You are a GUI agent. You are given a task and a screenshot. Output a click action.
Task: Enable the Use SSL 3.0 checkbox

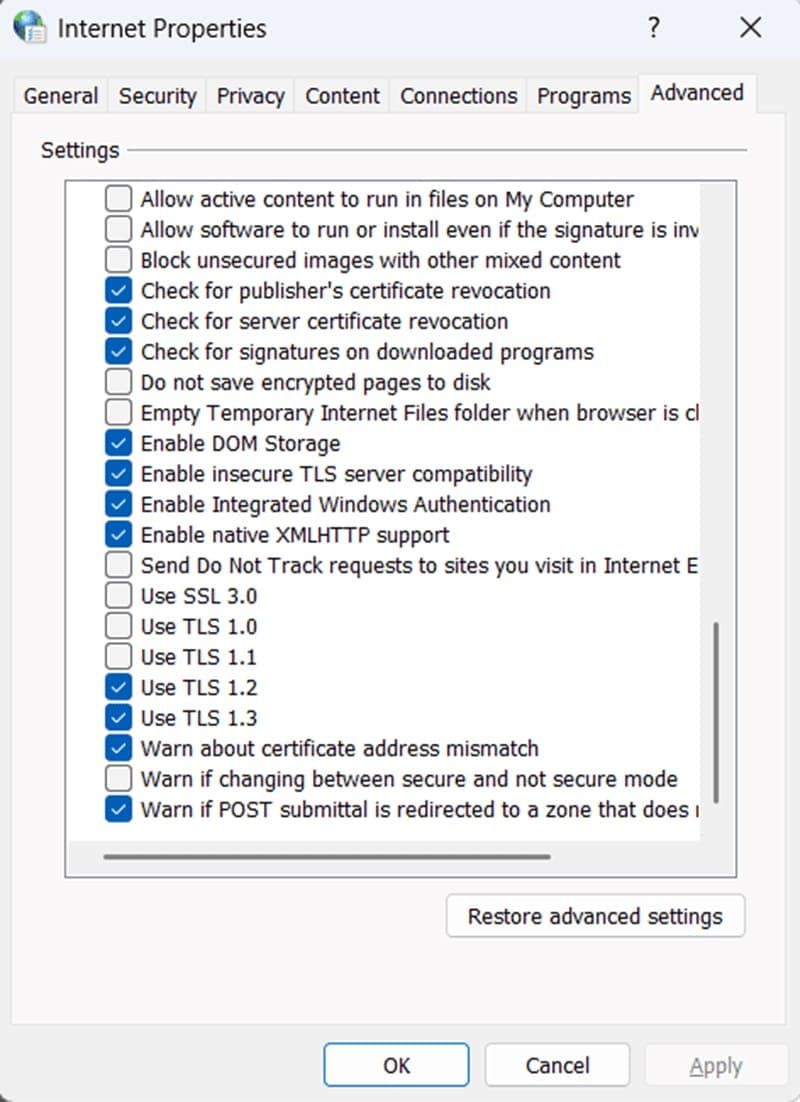coord(119,596)
